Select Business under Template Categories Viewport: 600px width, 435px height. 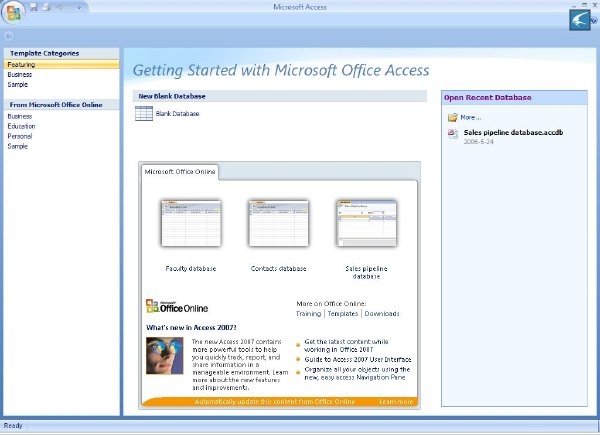[20, 75]
